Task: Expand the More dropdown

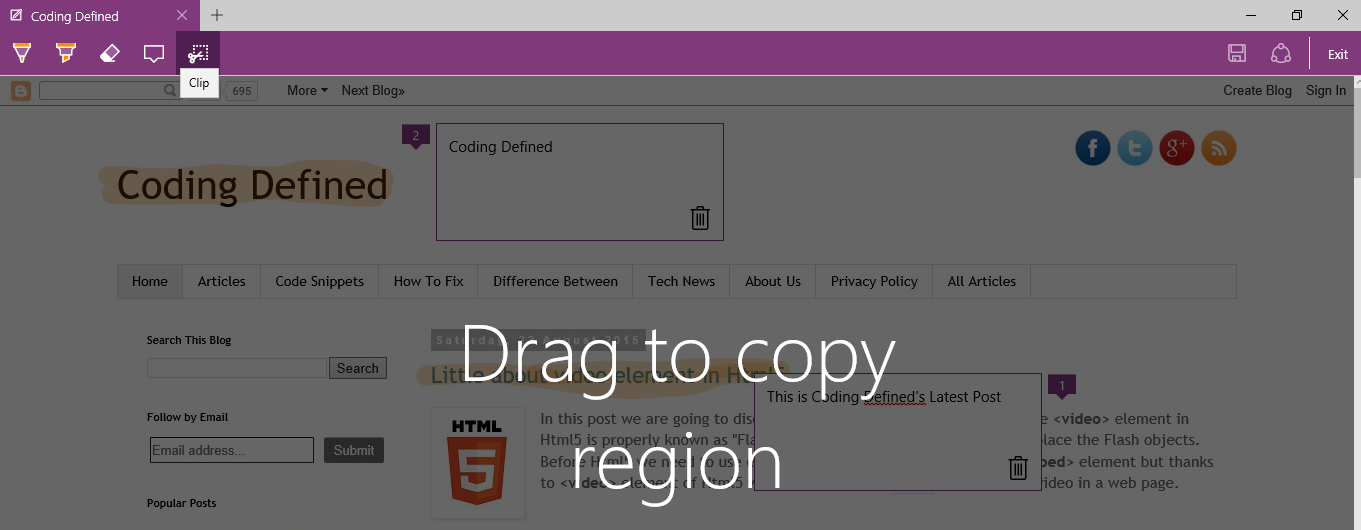Action: pos(308,90)
